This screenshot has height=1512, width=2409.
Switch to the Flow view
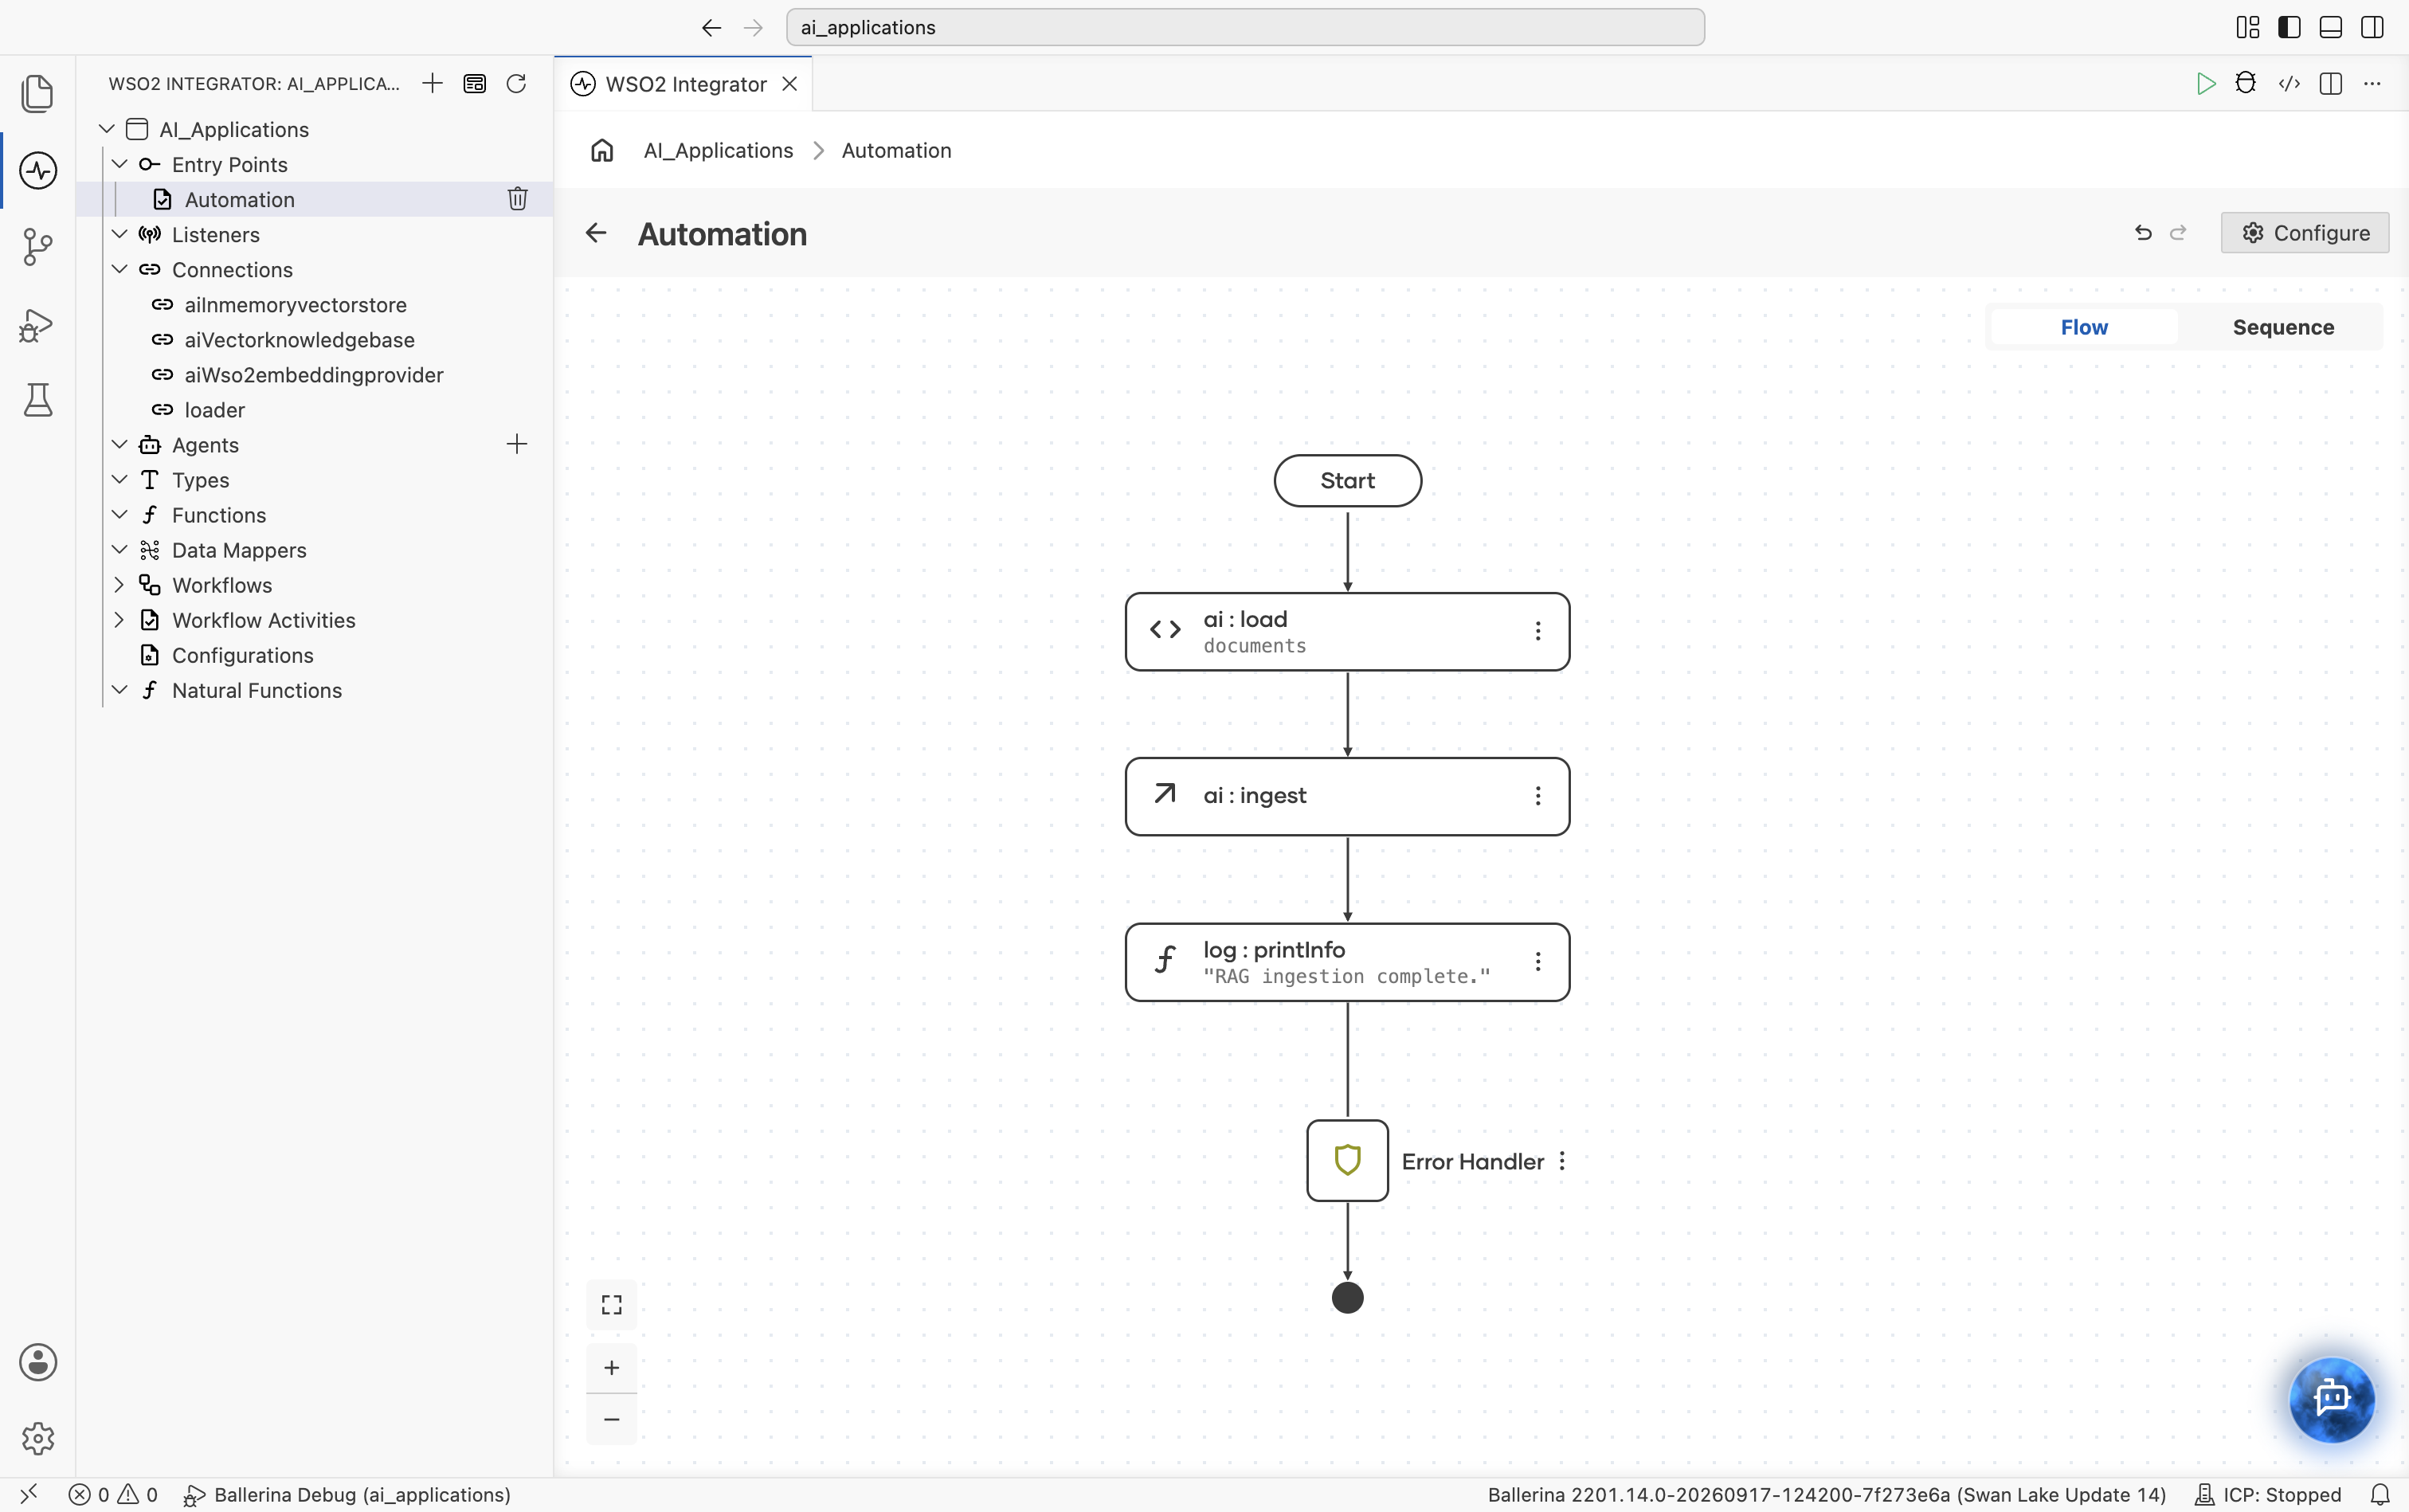(2084, 327)
